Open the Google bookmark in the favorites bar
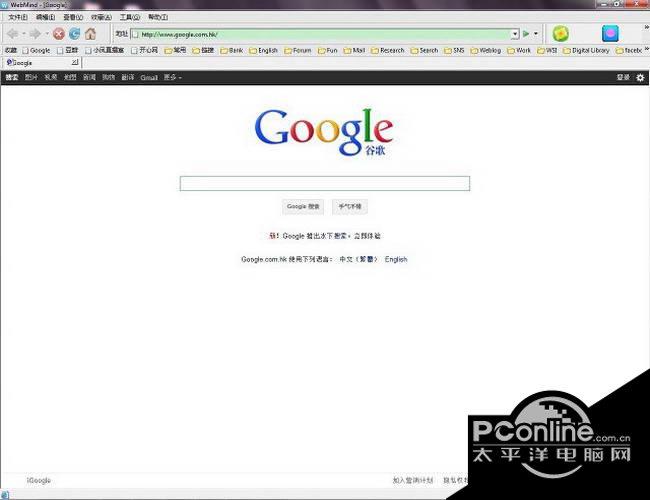This screenshot has width=650, height=500. [36, 51]
